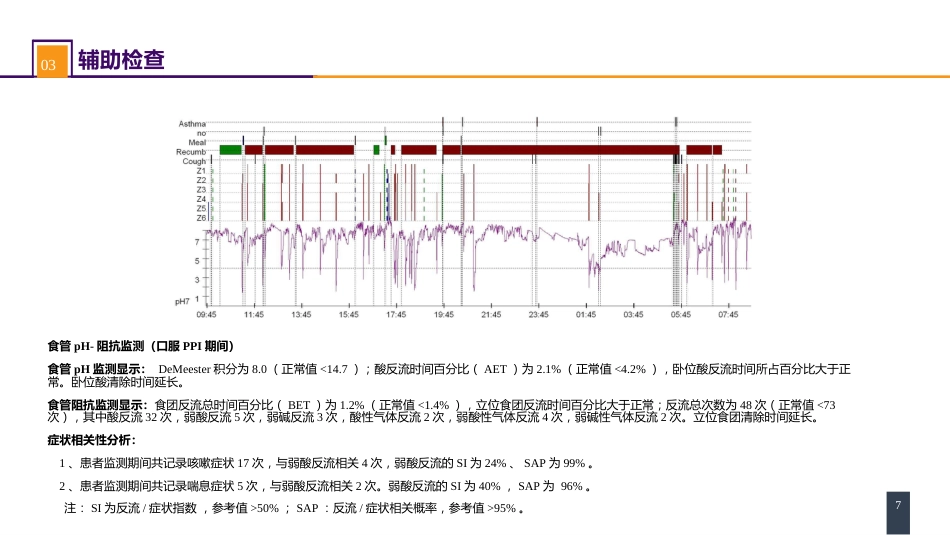Click the 01:45 time axis label
The width and height of the screenshot is (950, 535).
coord(586,314)
